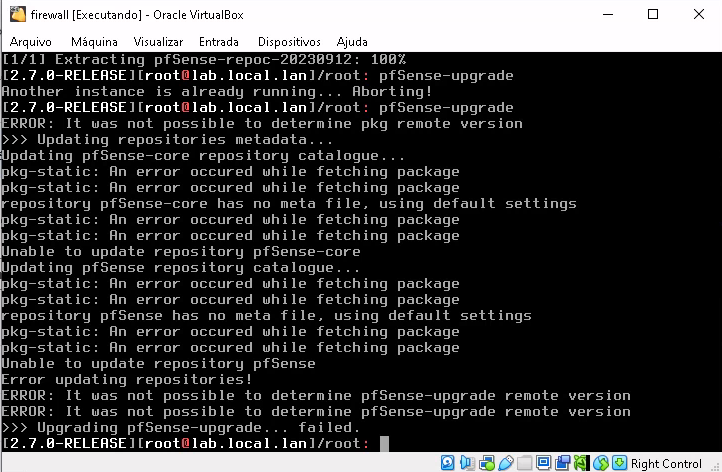Click '>>> Updating repositories metadata...' line
This screenshot has width=722, height=472.
point(167,140)
